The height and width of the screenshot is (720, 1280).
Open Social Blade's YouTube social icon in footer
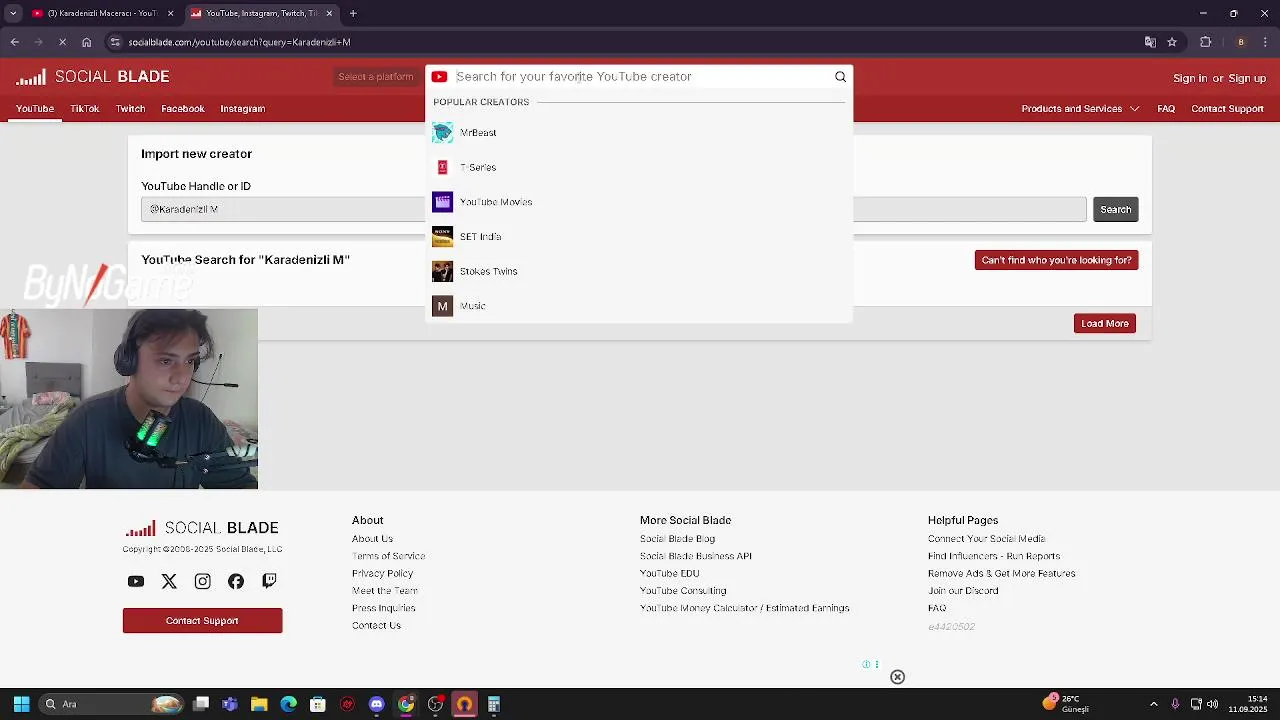pyautogui.click(x=136, y=581)
